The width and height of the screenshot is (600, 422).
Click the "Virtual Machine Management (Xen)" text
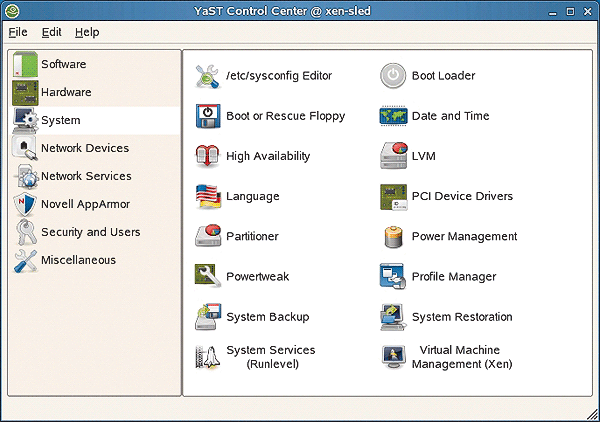point(461,357)
